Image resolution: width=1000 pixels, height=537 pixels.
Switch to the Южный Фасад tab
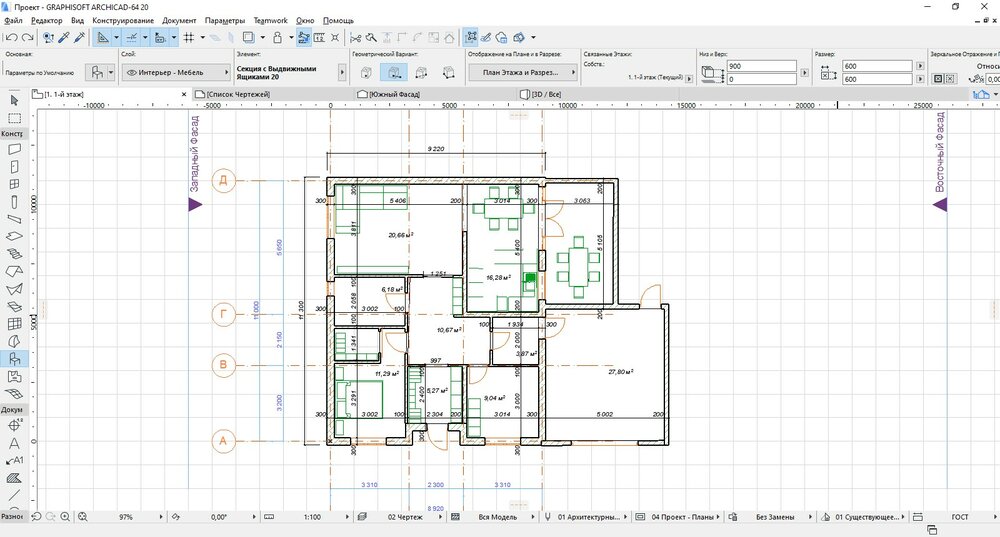394,93
